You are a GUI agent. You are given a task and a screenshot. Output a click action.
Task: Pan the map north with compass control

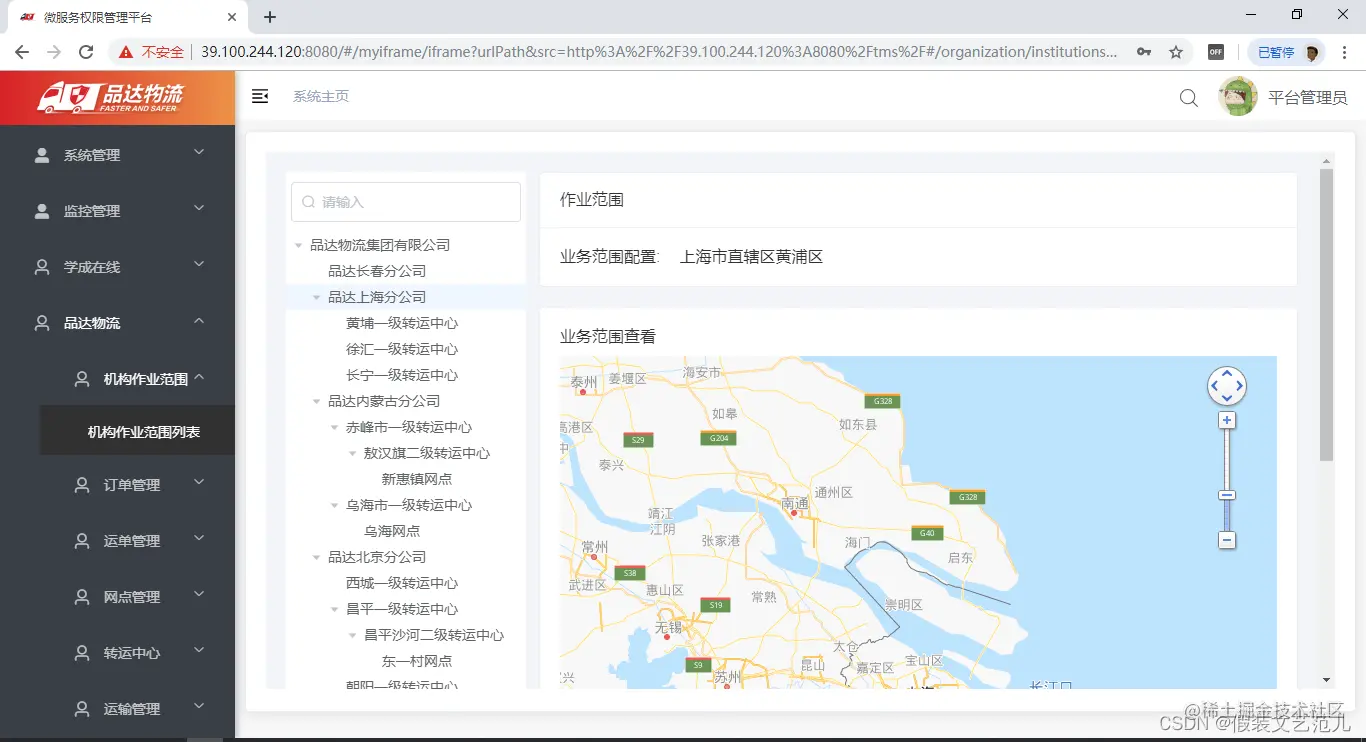tap(1227, 373)
